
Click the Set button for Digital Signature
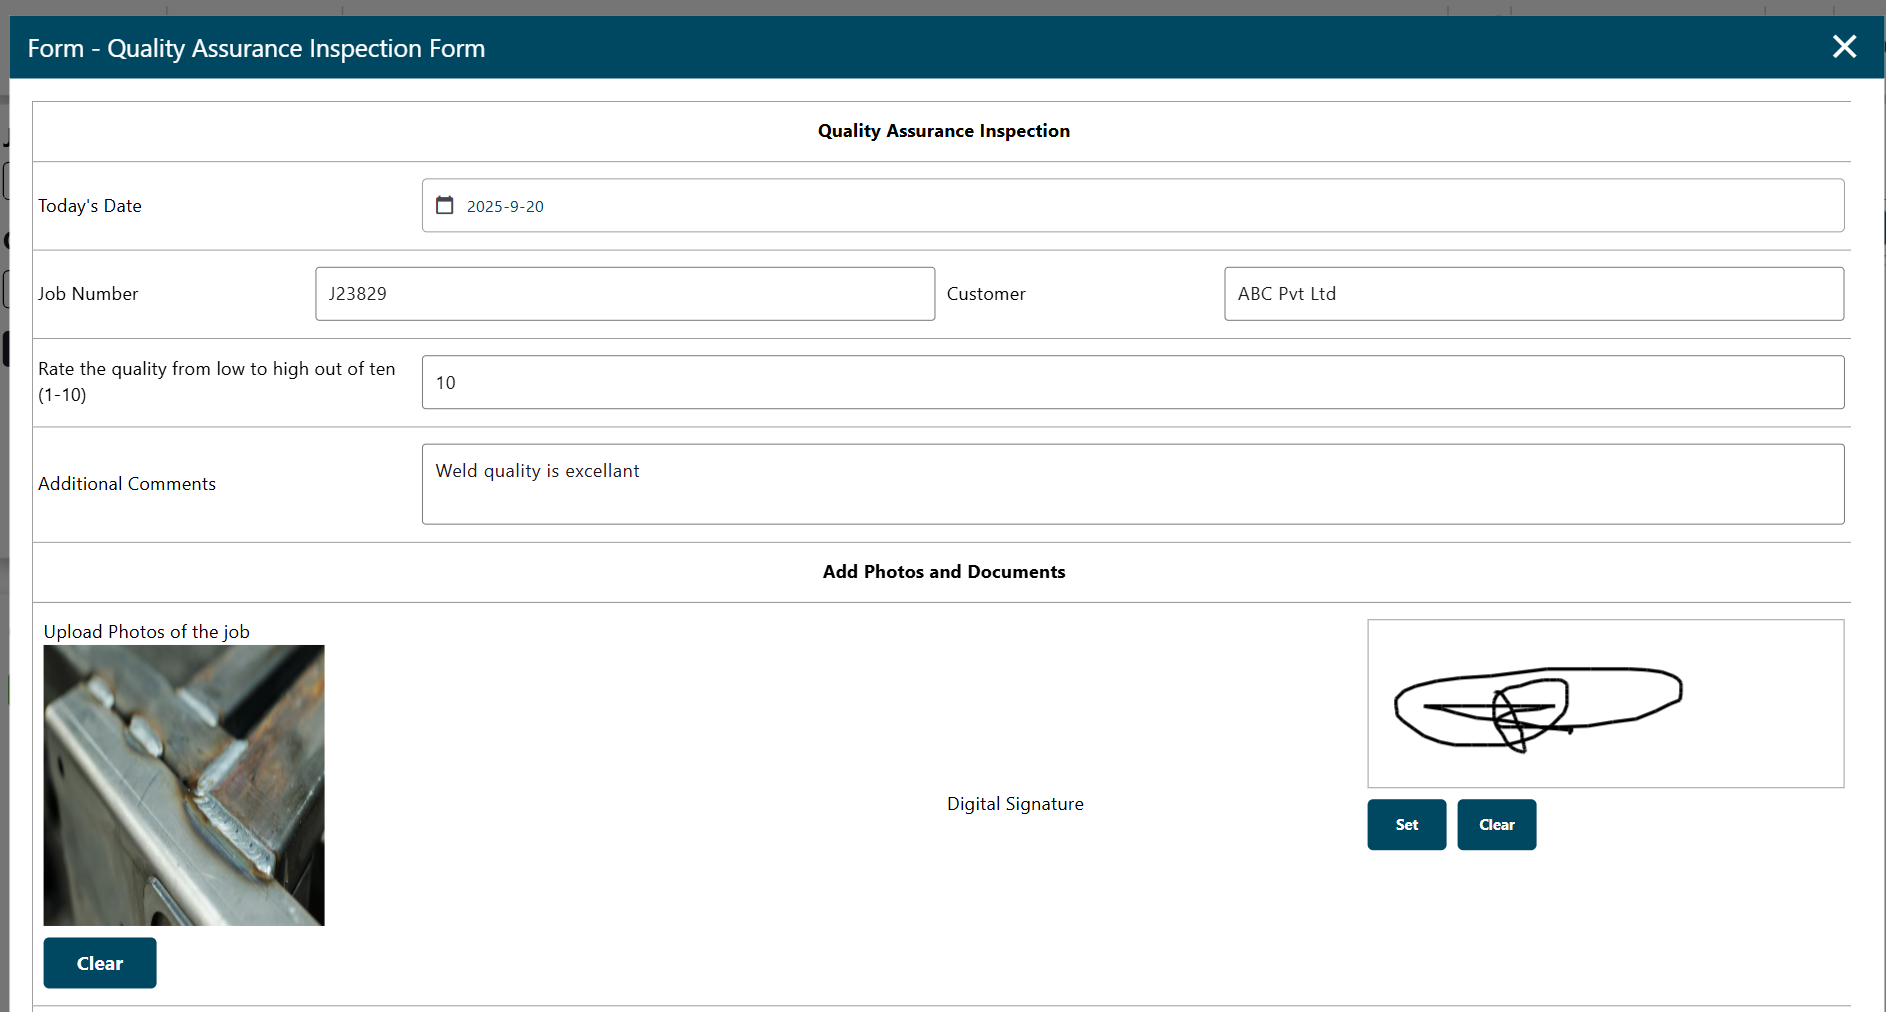point(1406,824)
